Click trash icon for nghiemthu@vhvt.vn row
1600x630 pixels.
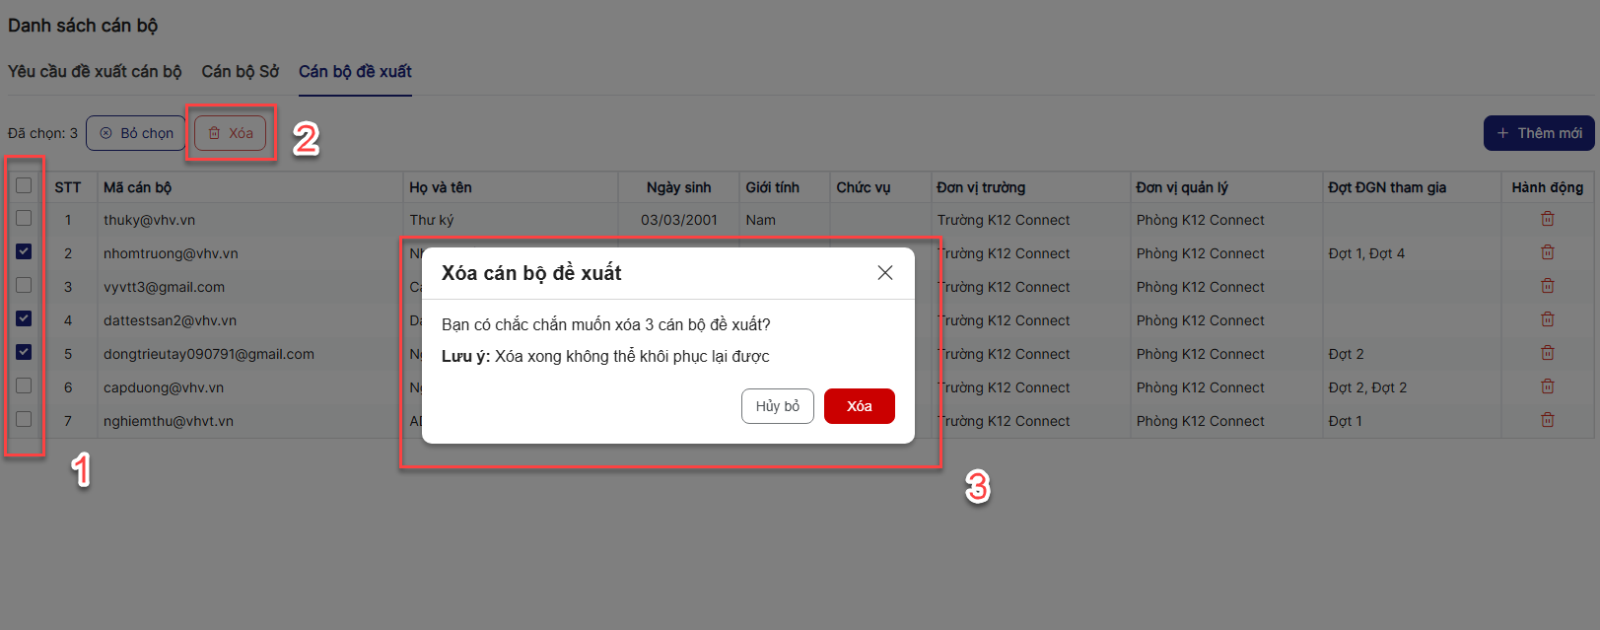pyautogui.click(x=1547, y=420)
